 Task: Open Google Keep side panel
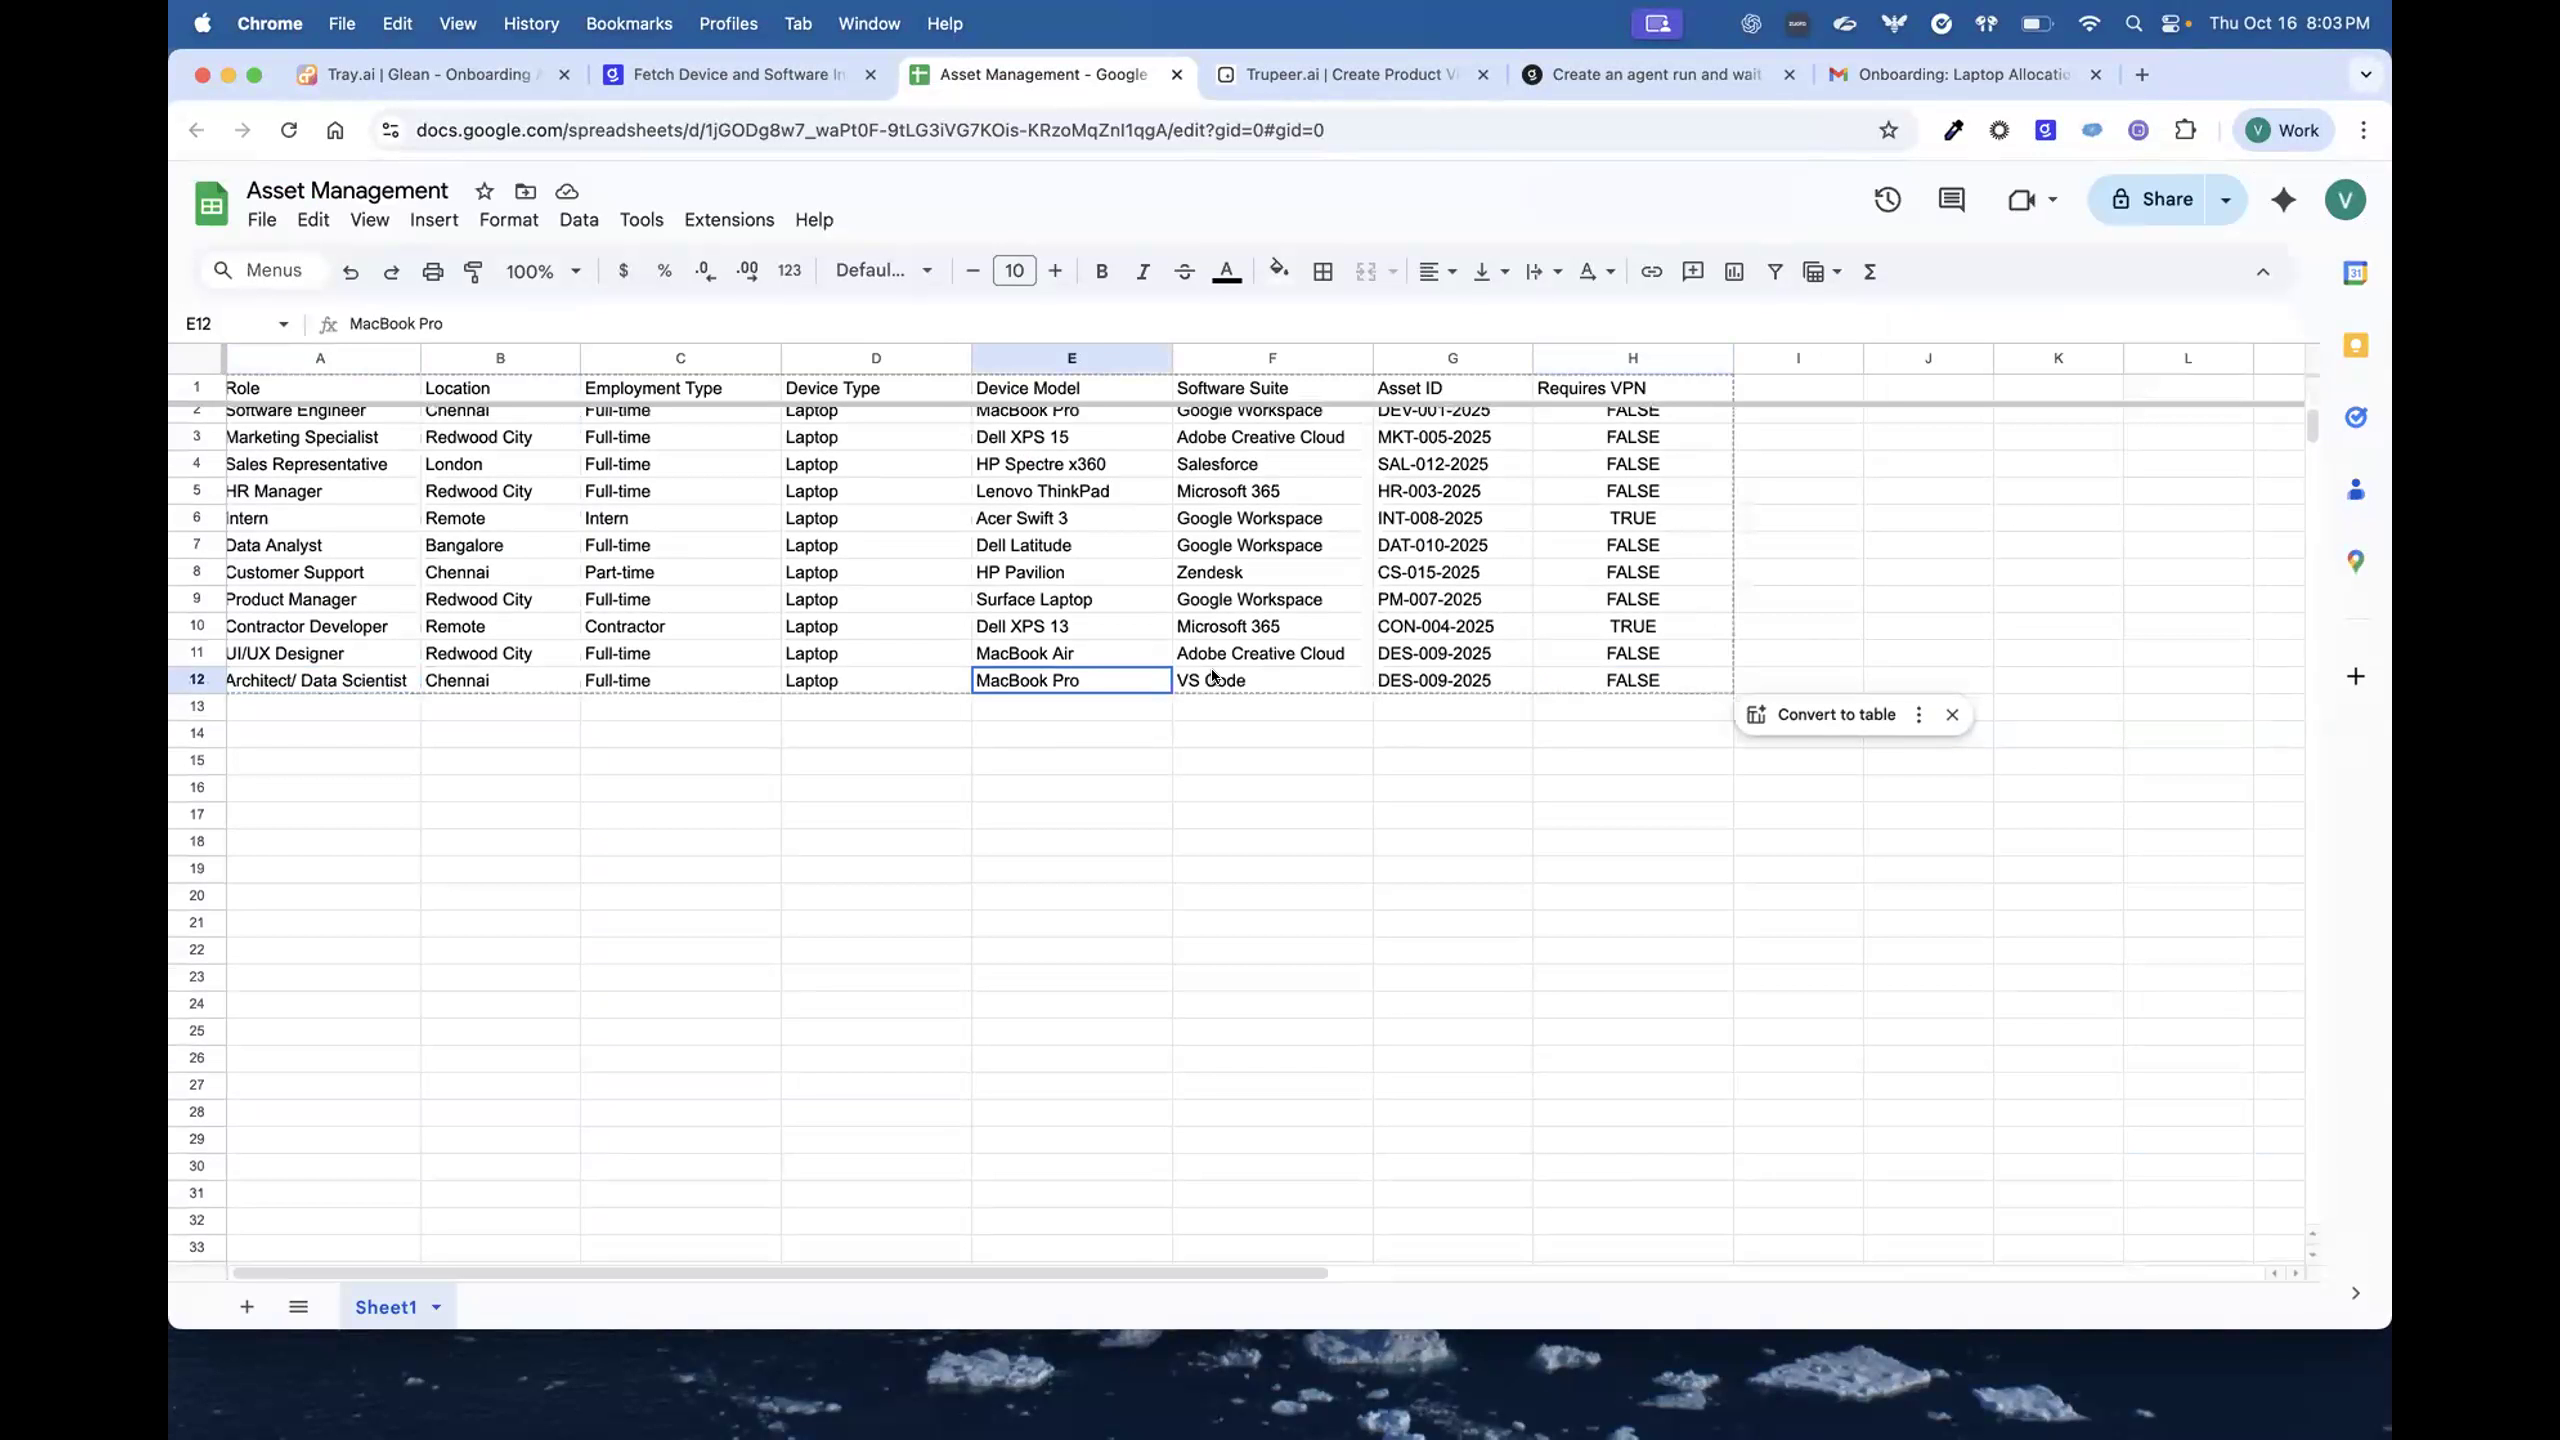[x=2356, y=344]
